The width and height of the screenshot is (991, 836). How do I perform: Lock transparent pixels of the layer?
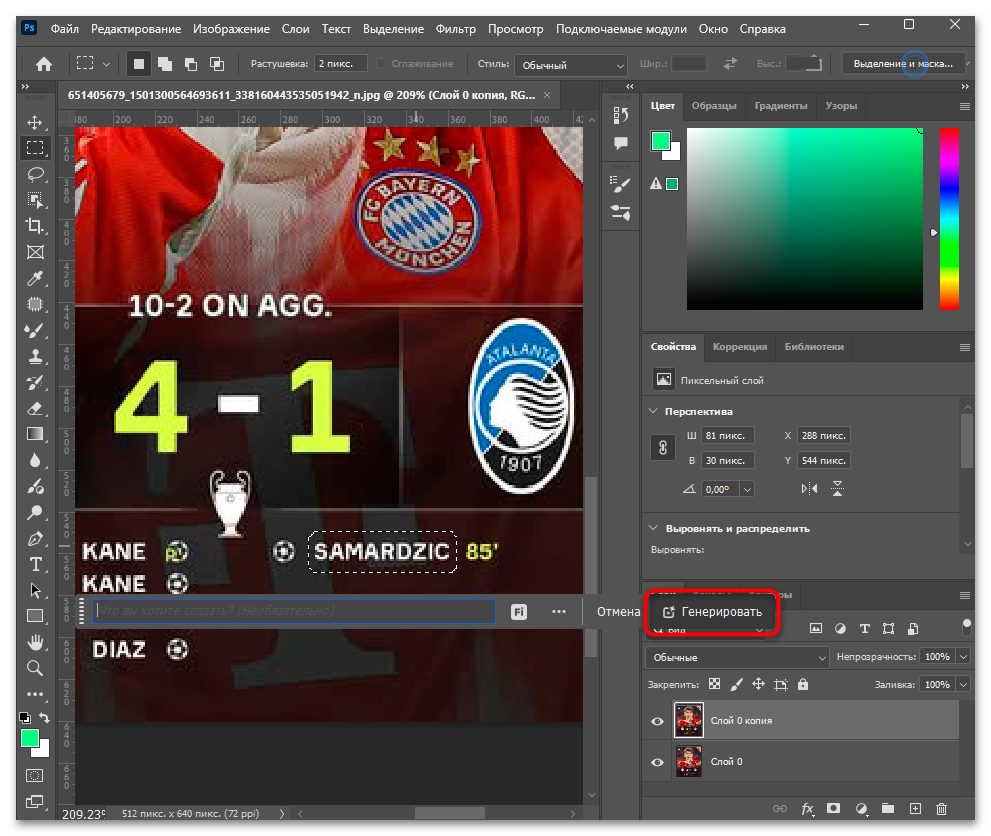click(x=714, y=684)
